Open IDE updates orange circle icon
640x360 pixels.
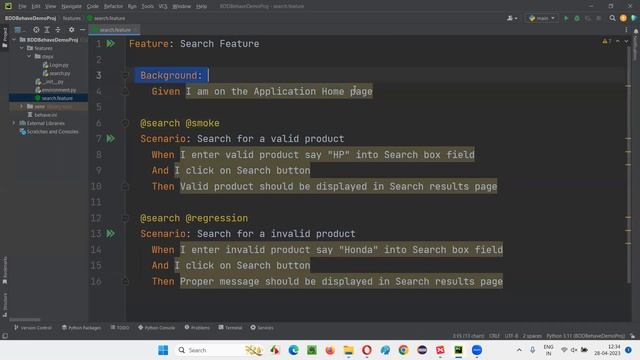coord(623,18)
